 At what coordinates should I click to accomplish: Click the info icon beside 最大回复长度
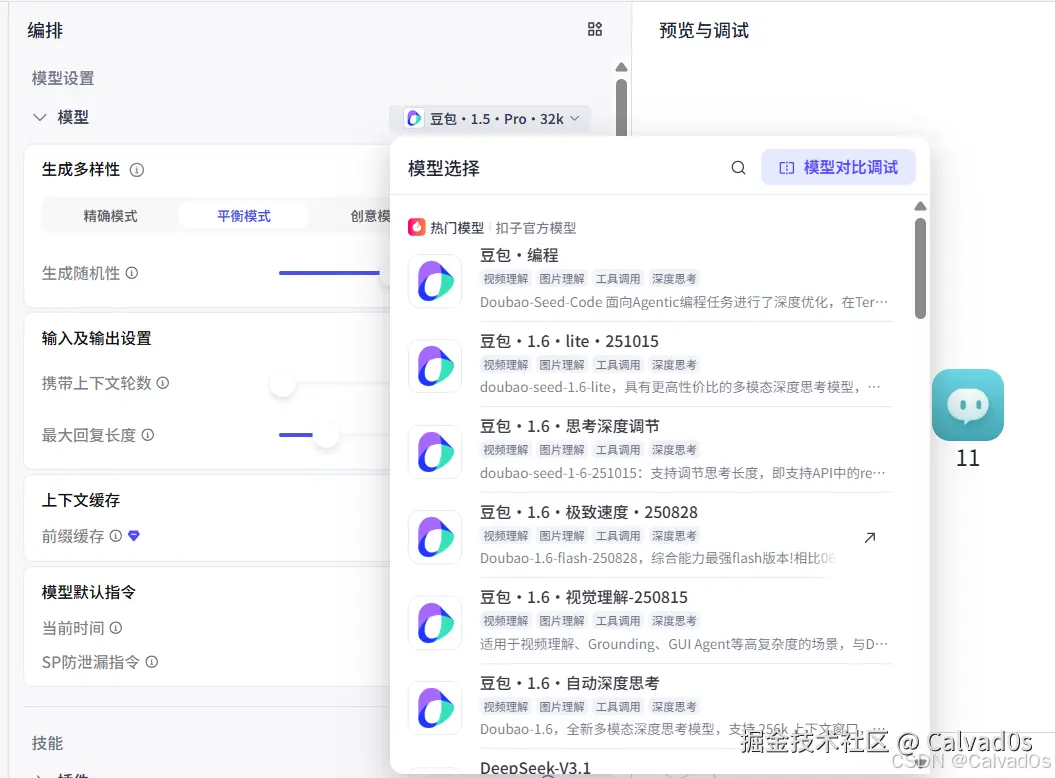pyautogui.click(x=147, y=435)
